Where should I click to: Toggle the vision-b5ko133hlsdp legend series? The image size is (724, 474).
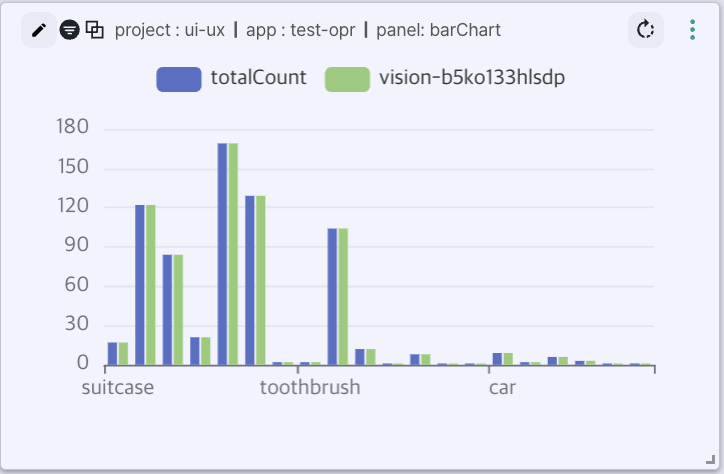click(x=445, y=78)
